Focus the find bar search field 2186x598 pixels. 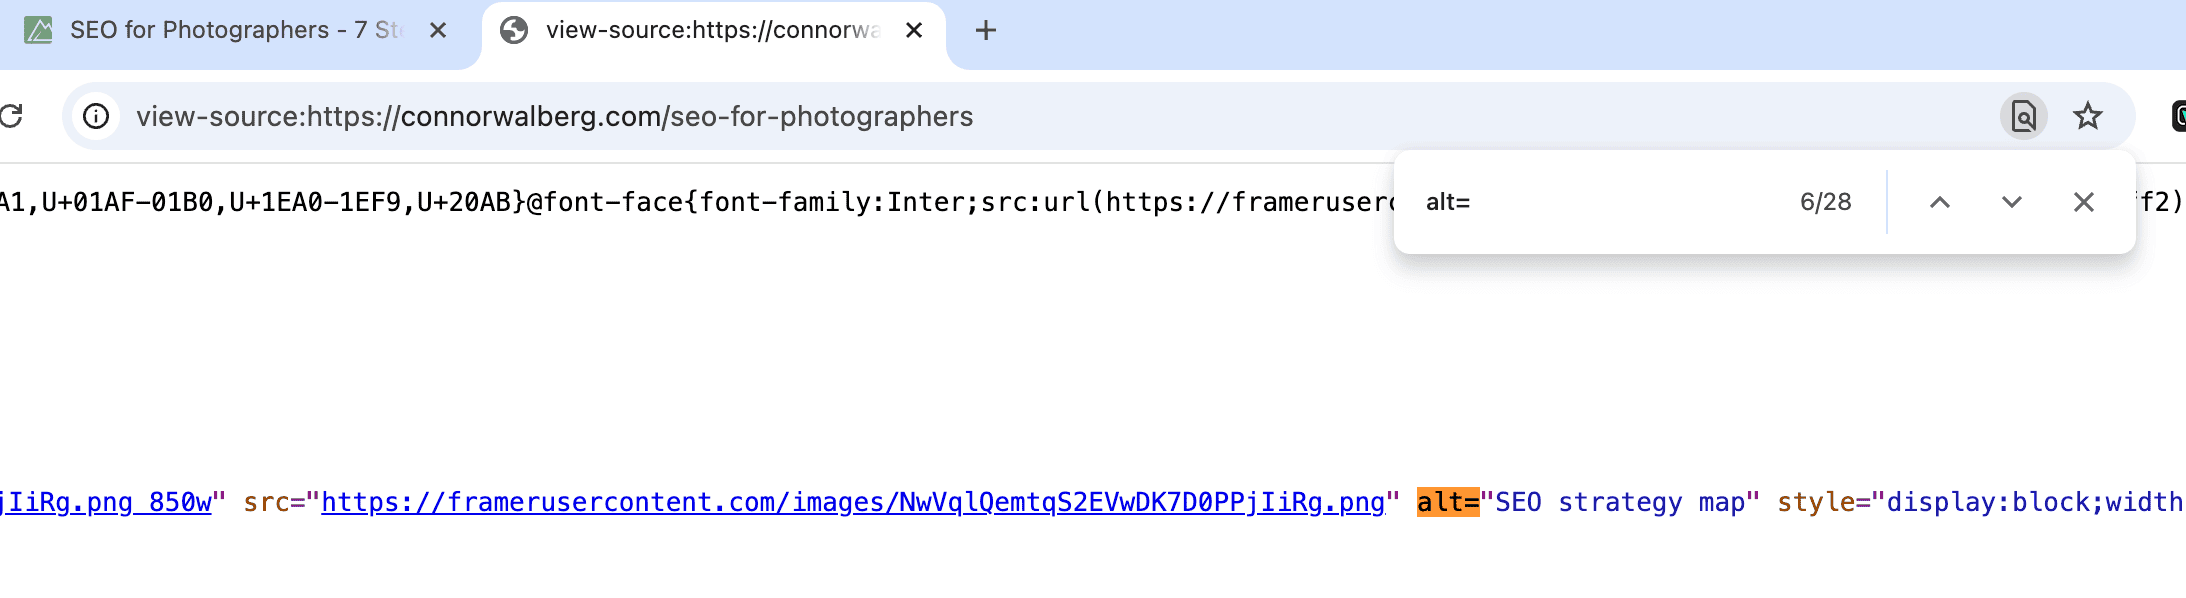1600,202
